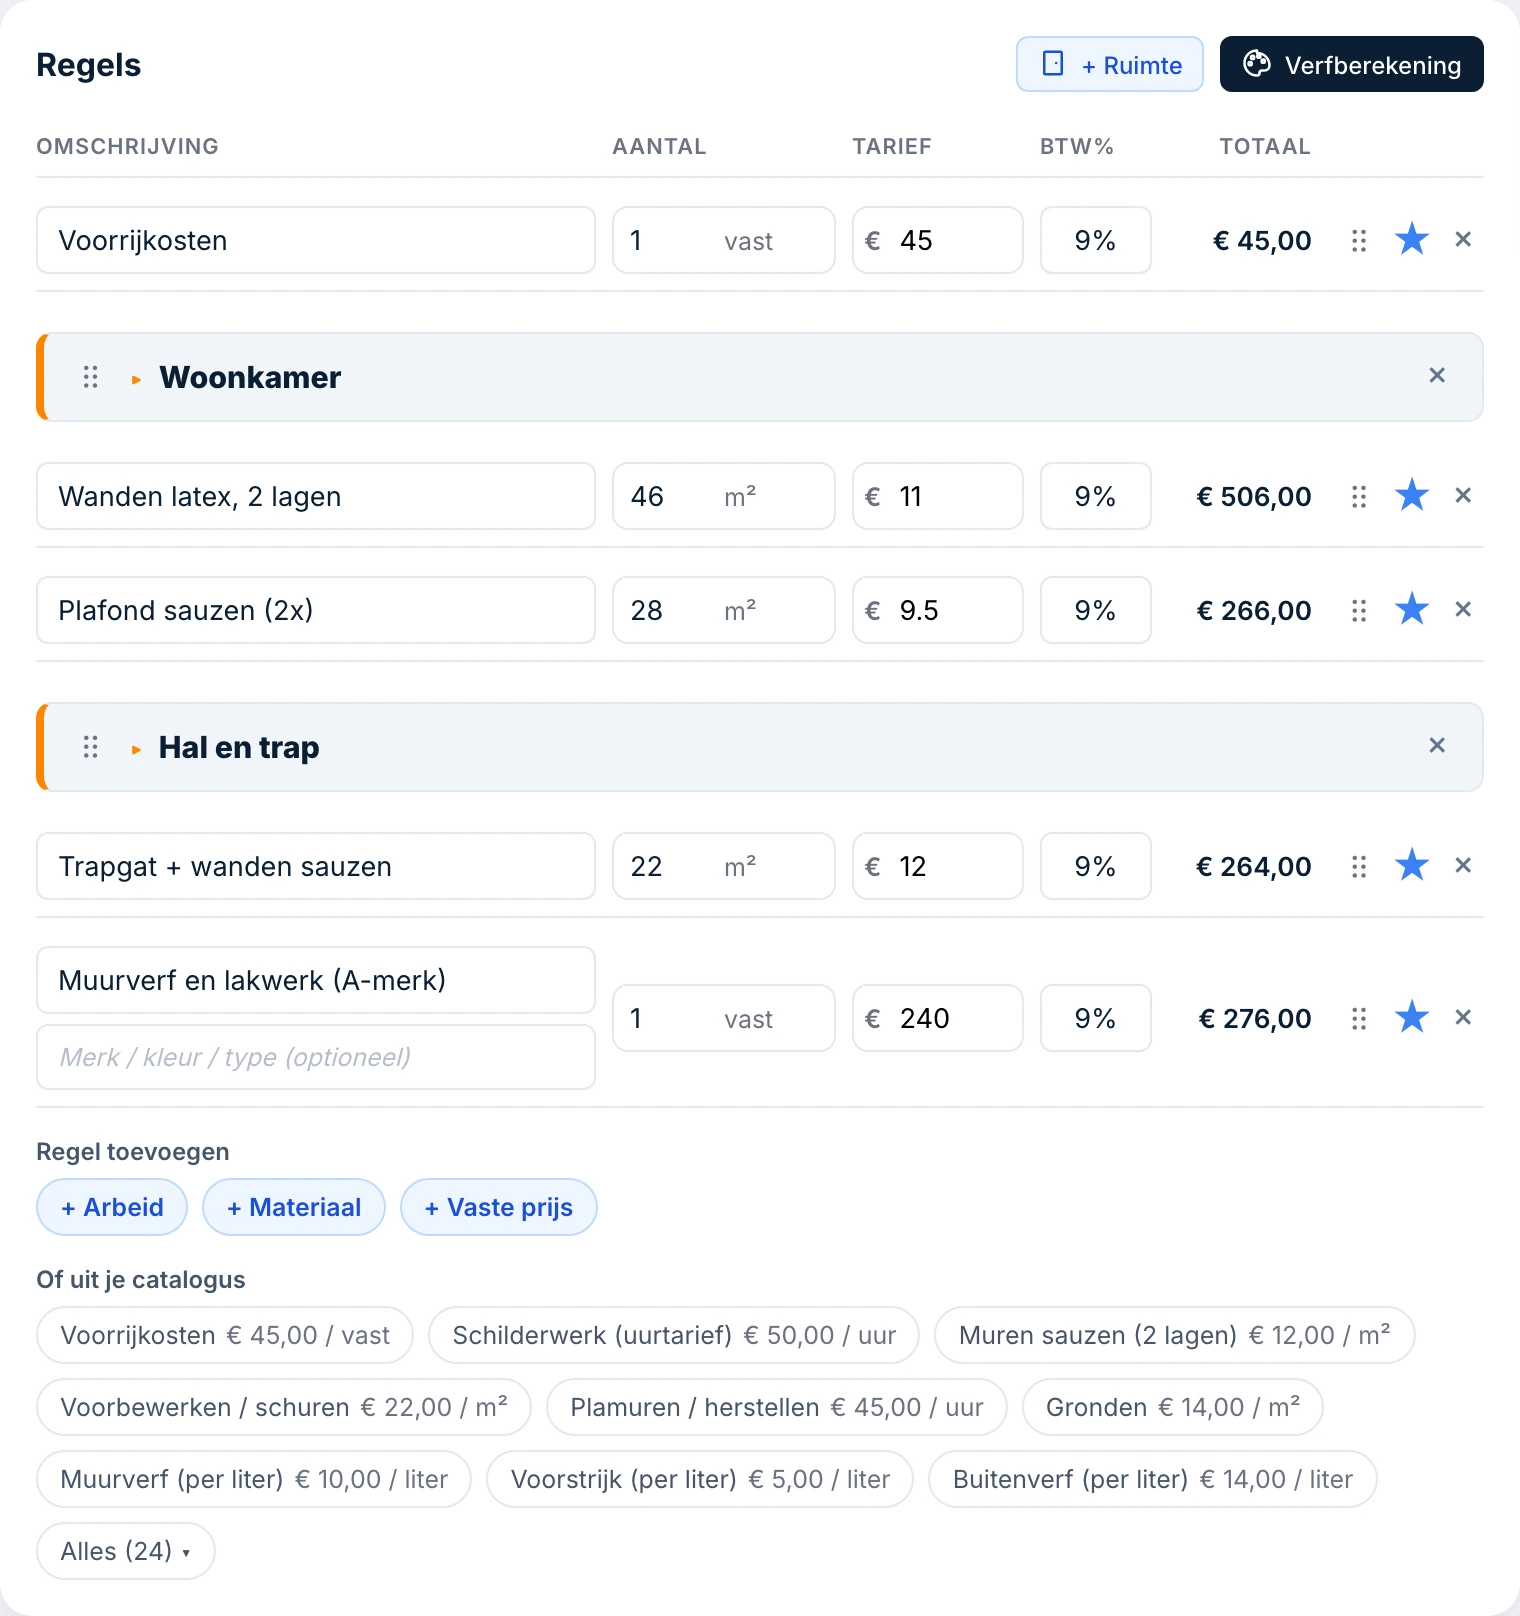The height and width of the screenshot is (1616, 1520).
Task: Add a Vaste prijs line
Action: 499,1207
